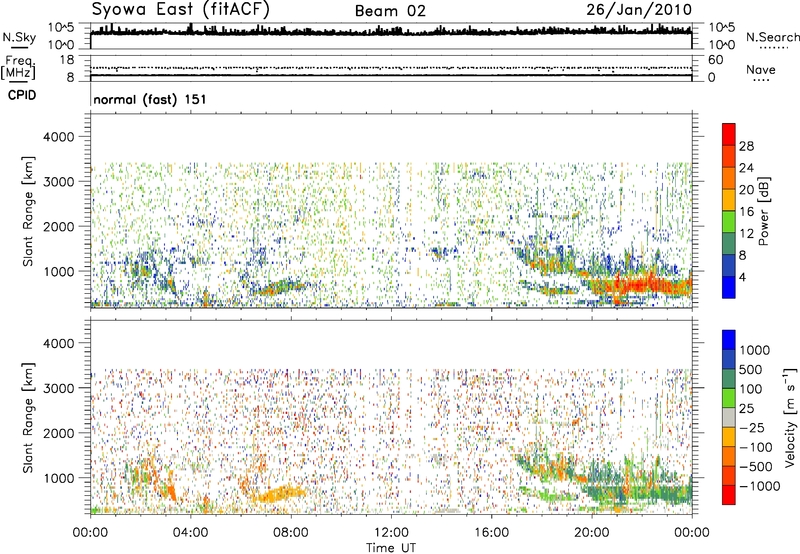Click the '3000' tick in the Velocity panel
Viewport: 800px width, 554px height.
coord(58,388)
